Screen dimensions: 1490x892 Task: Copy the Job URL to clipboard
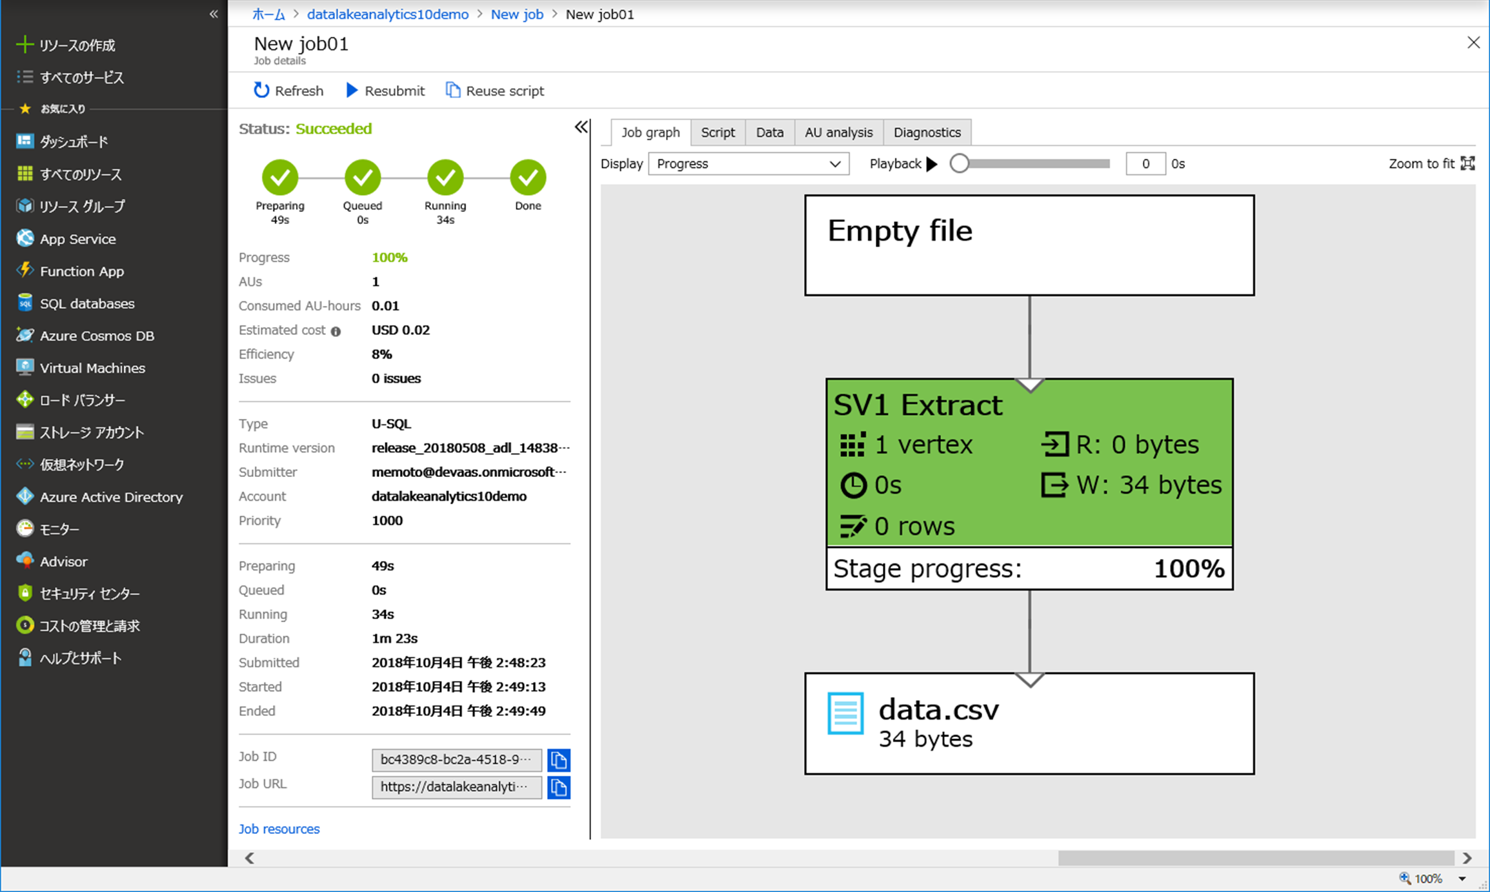click(559, 787)
